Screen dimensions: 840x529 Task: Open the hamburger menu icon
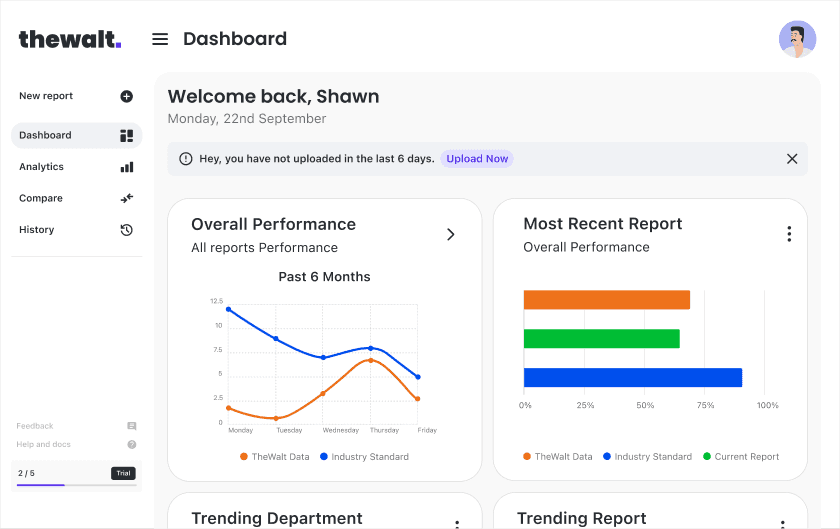(x=160, y=39)
